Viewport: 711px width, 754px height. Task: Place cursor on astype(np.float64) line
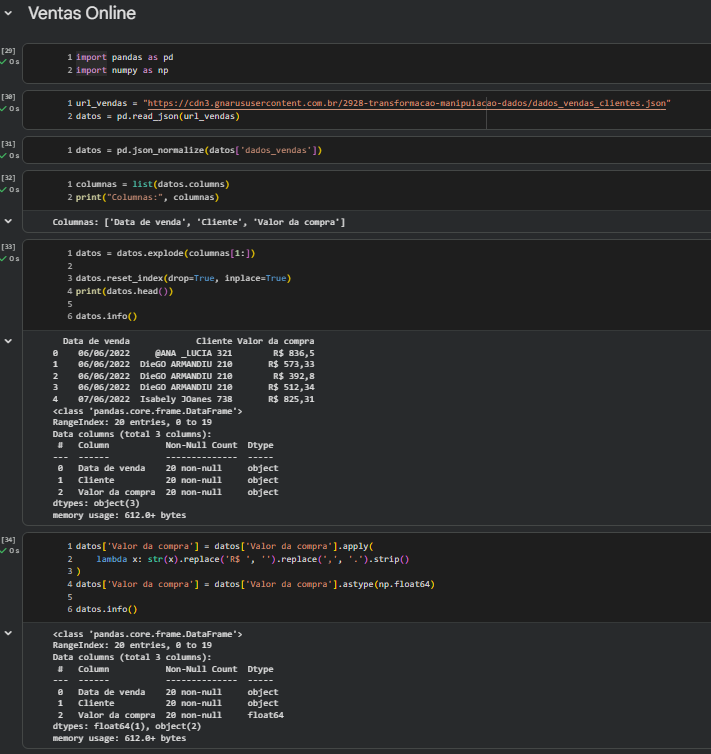point(255,584)
